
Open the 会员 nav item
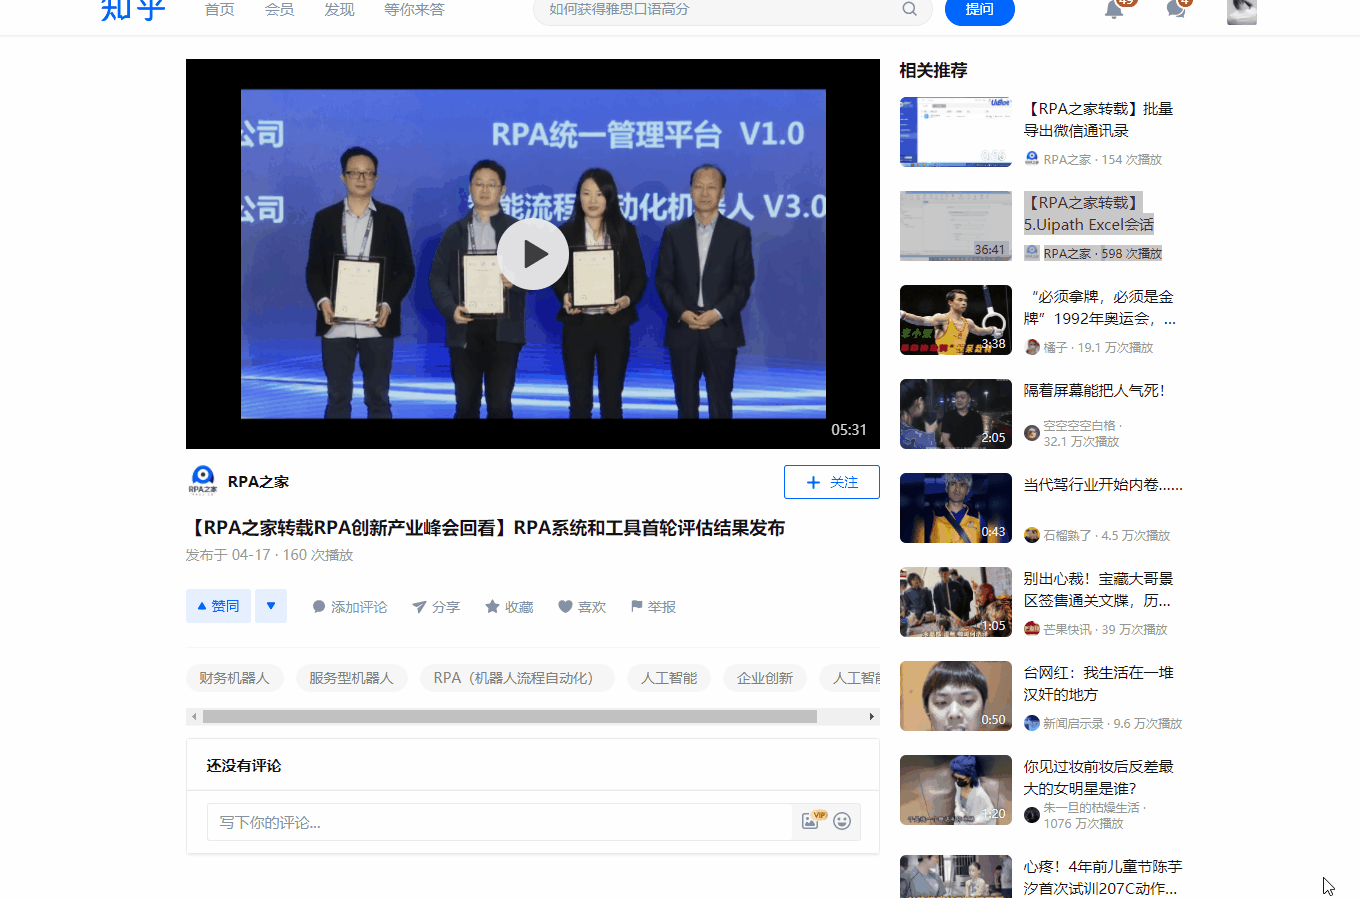coord(280,10)
